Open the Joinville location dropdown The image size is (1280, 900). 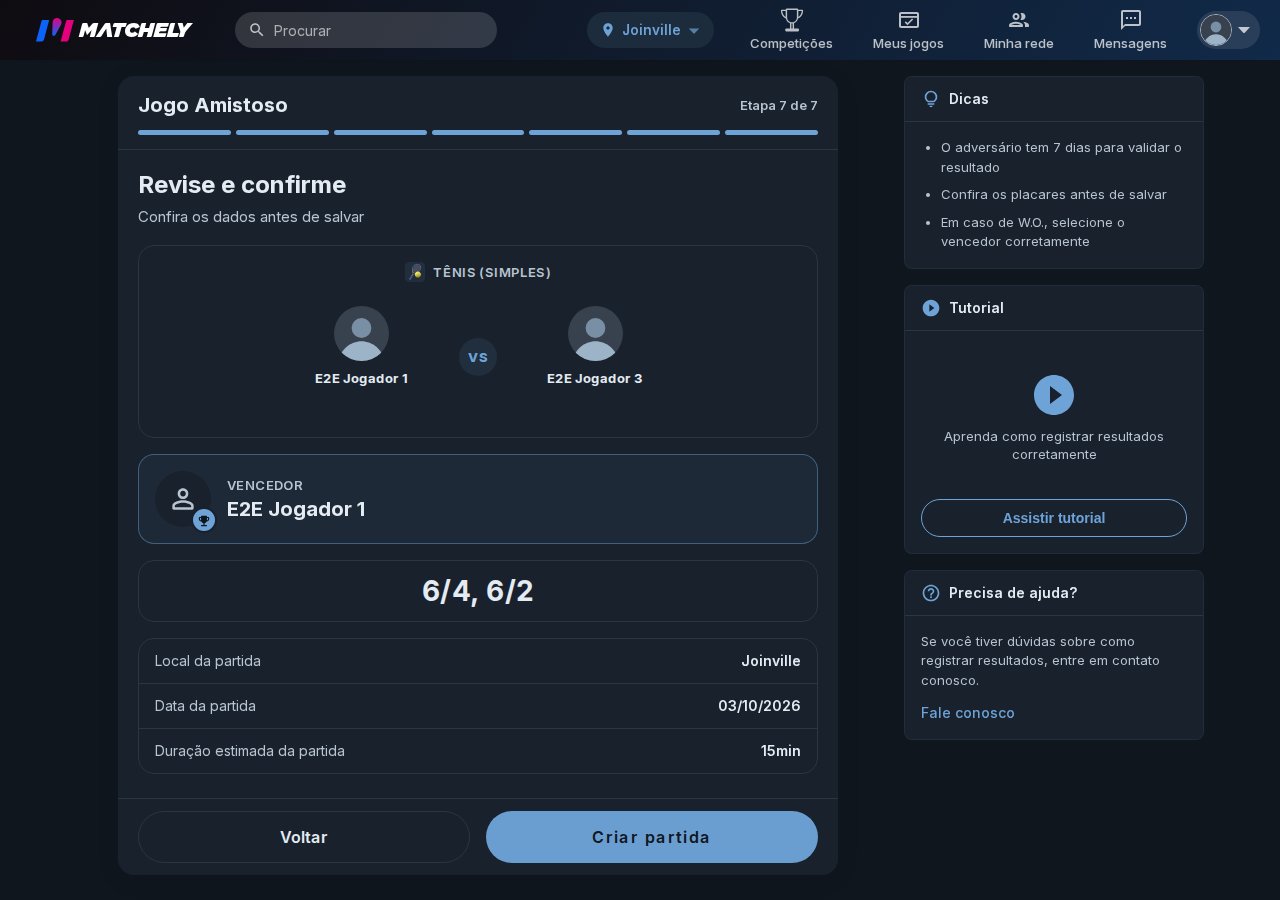pyautogui.click(x=650, y=30)
